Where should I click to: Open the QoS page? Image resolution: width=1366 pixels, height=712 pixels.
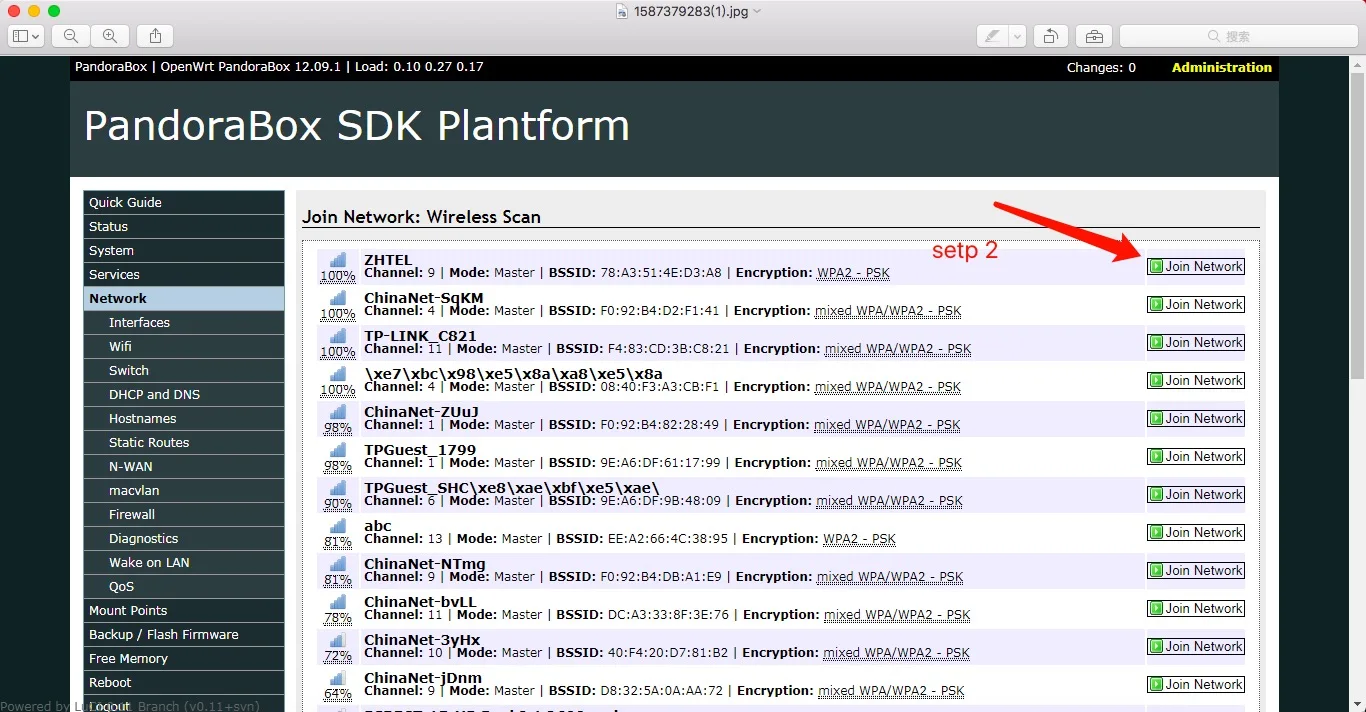coord(184,586)
